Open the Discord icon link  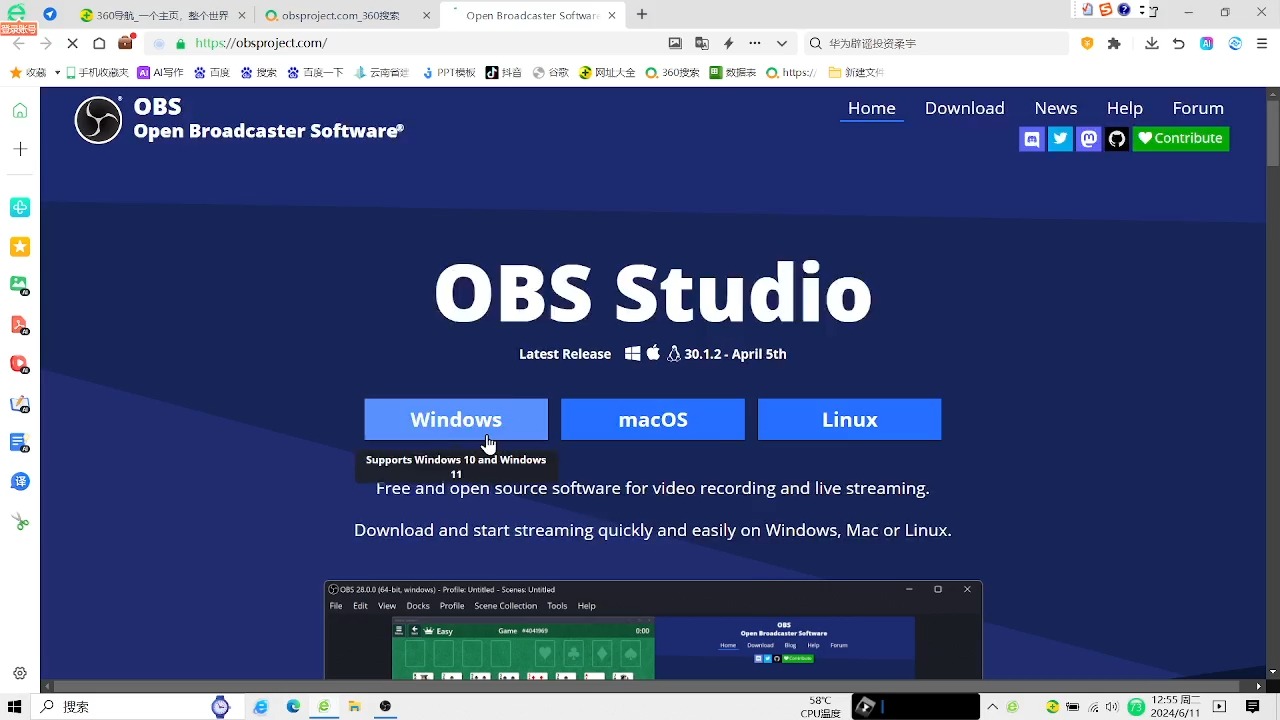coord(1031,139)
